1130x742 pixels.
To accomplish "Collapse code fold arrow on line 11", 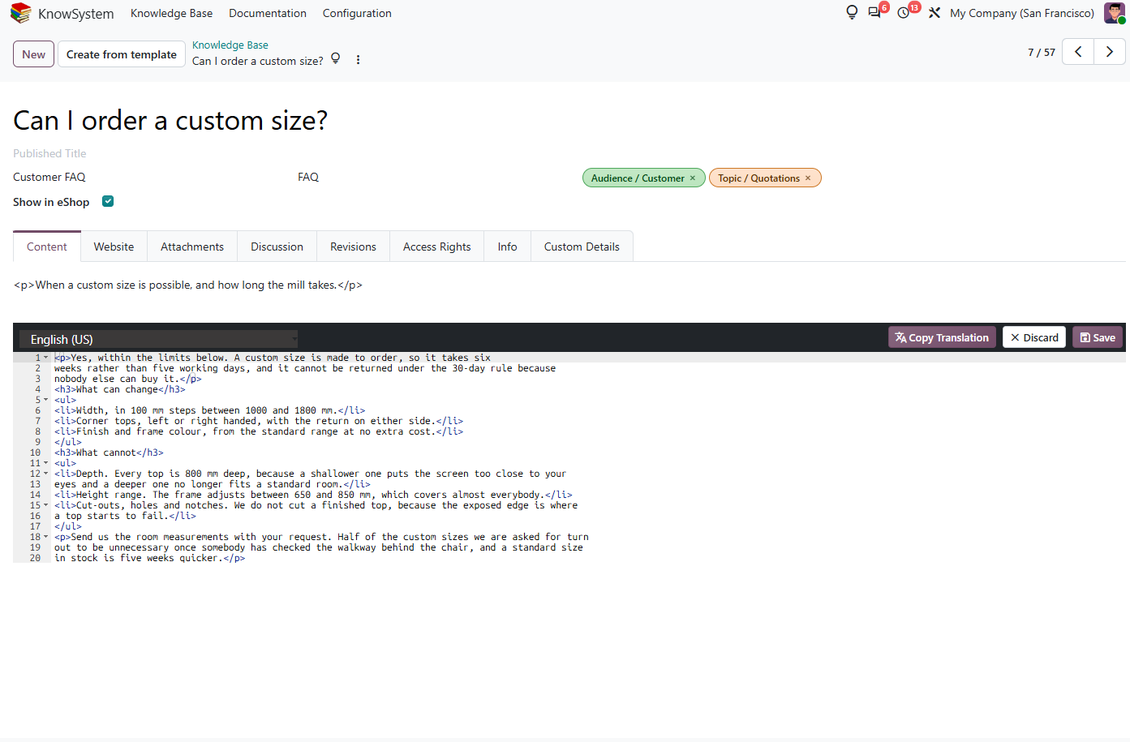I will [x=46, y=463].
